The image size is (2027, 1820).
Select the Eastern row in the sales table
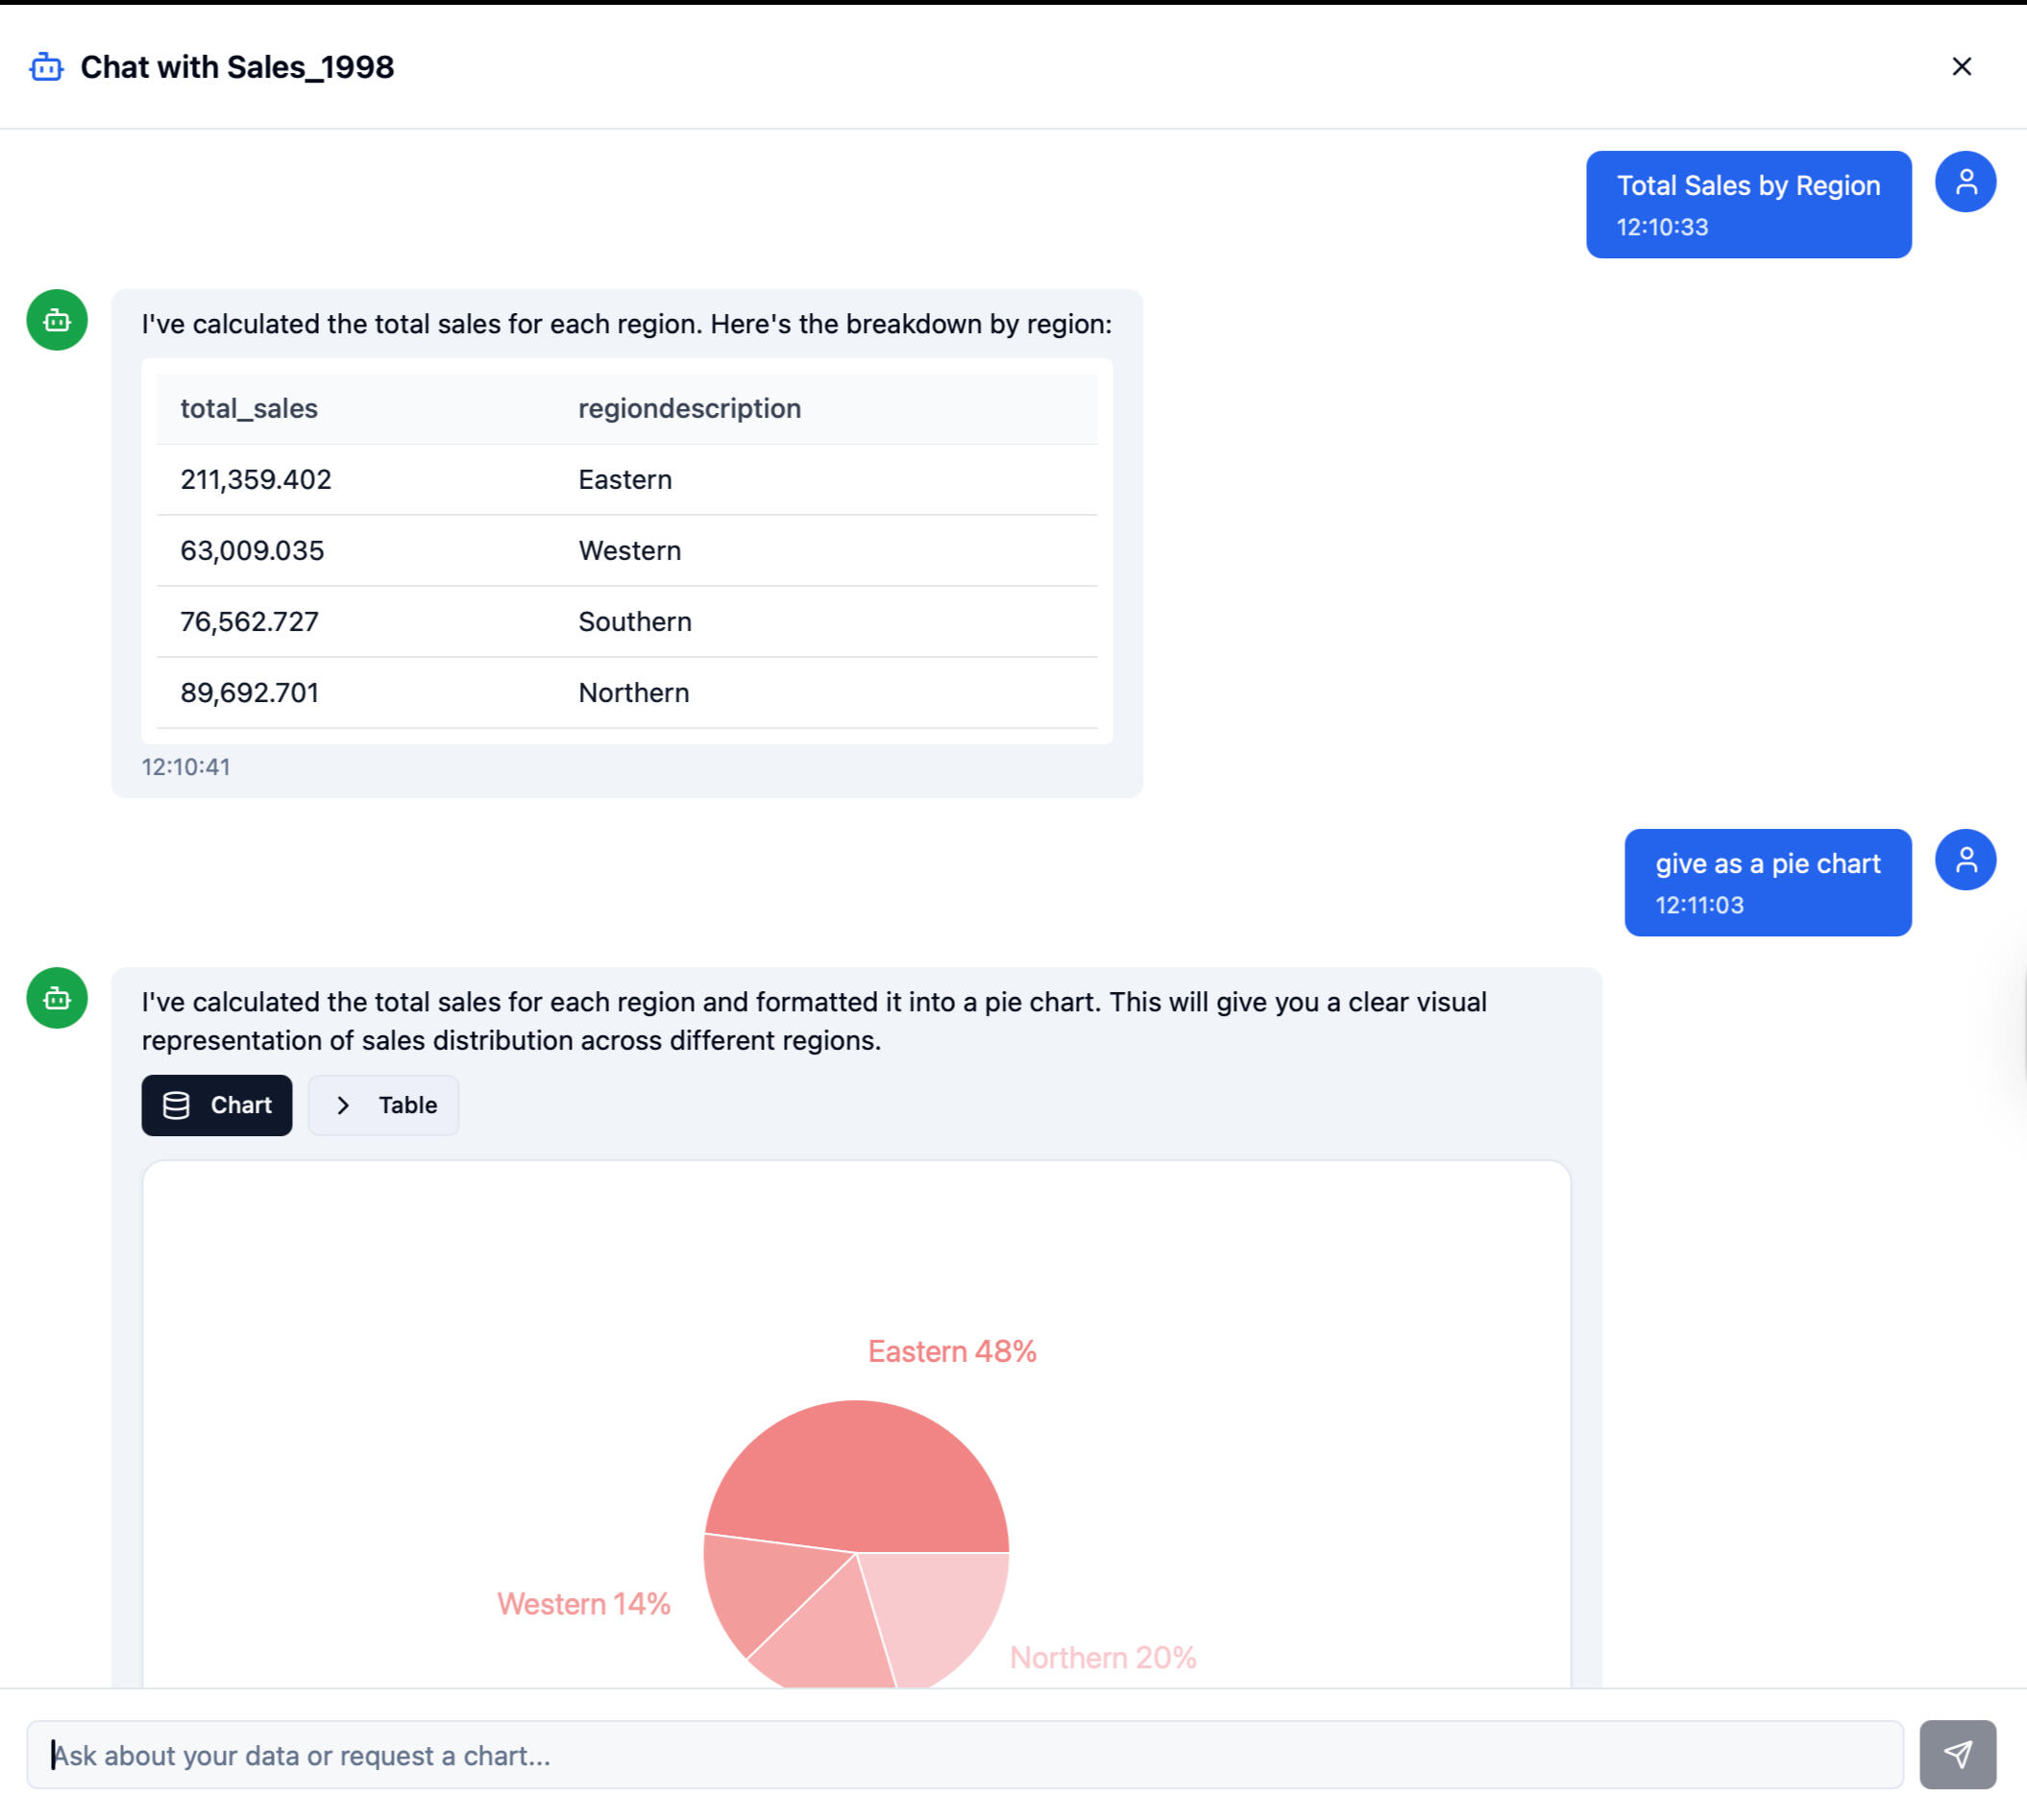coord(626,480)
